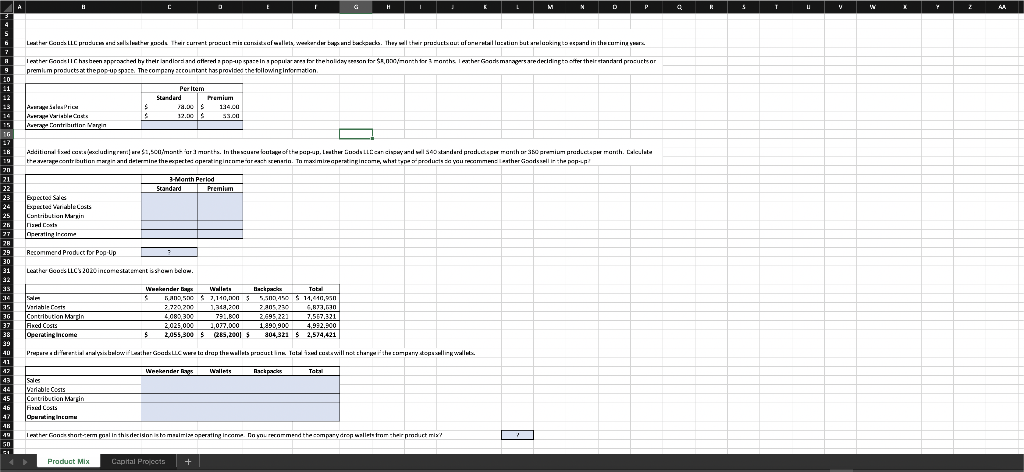Image resolution: width=1024 pixels, height=472 pixels.
Task: Click Premium Contribution Margin cell in 3-Month table
Action: tap(220, 215)
